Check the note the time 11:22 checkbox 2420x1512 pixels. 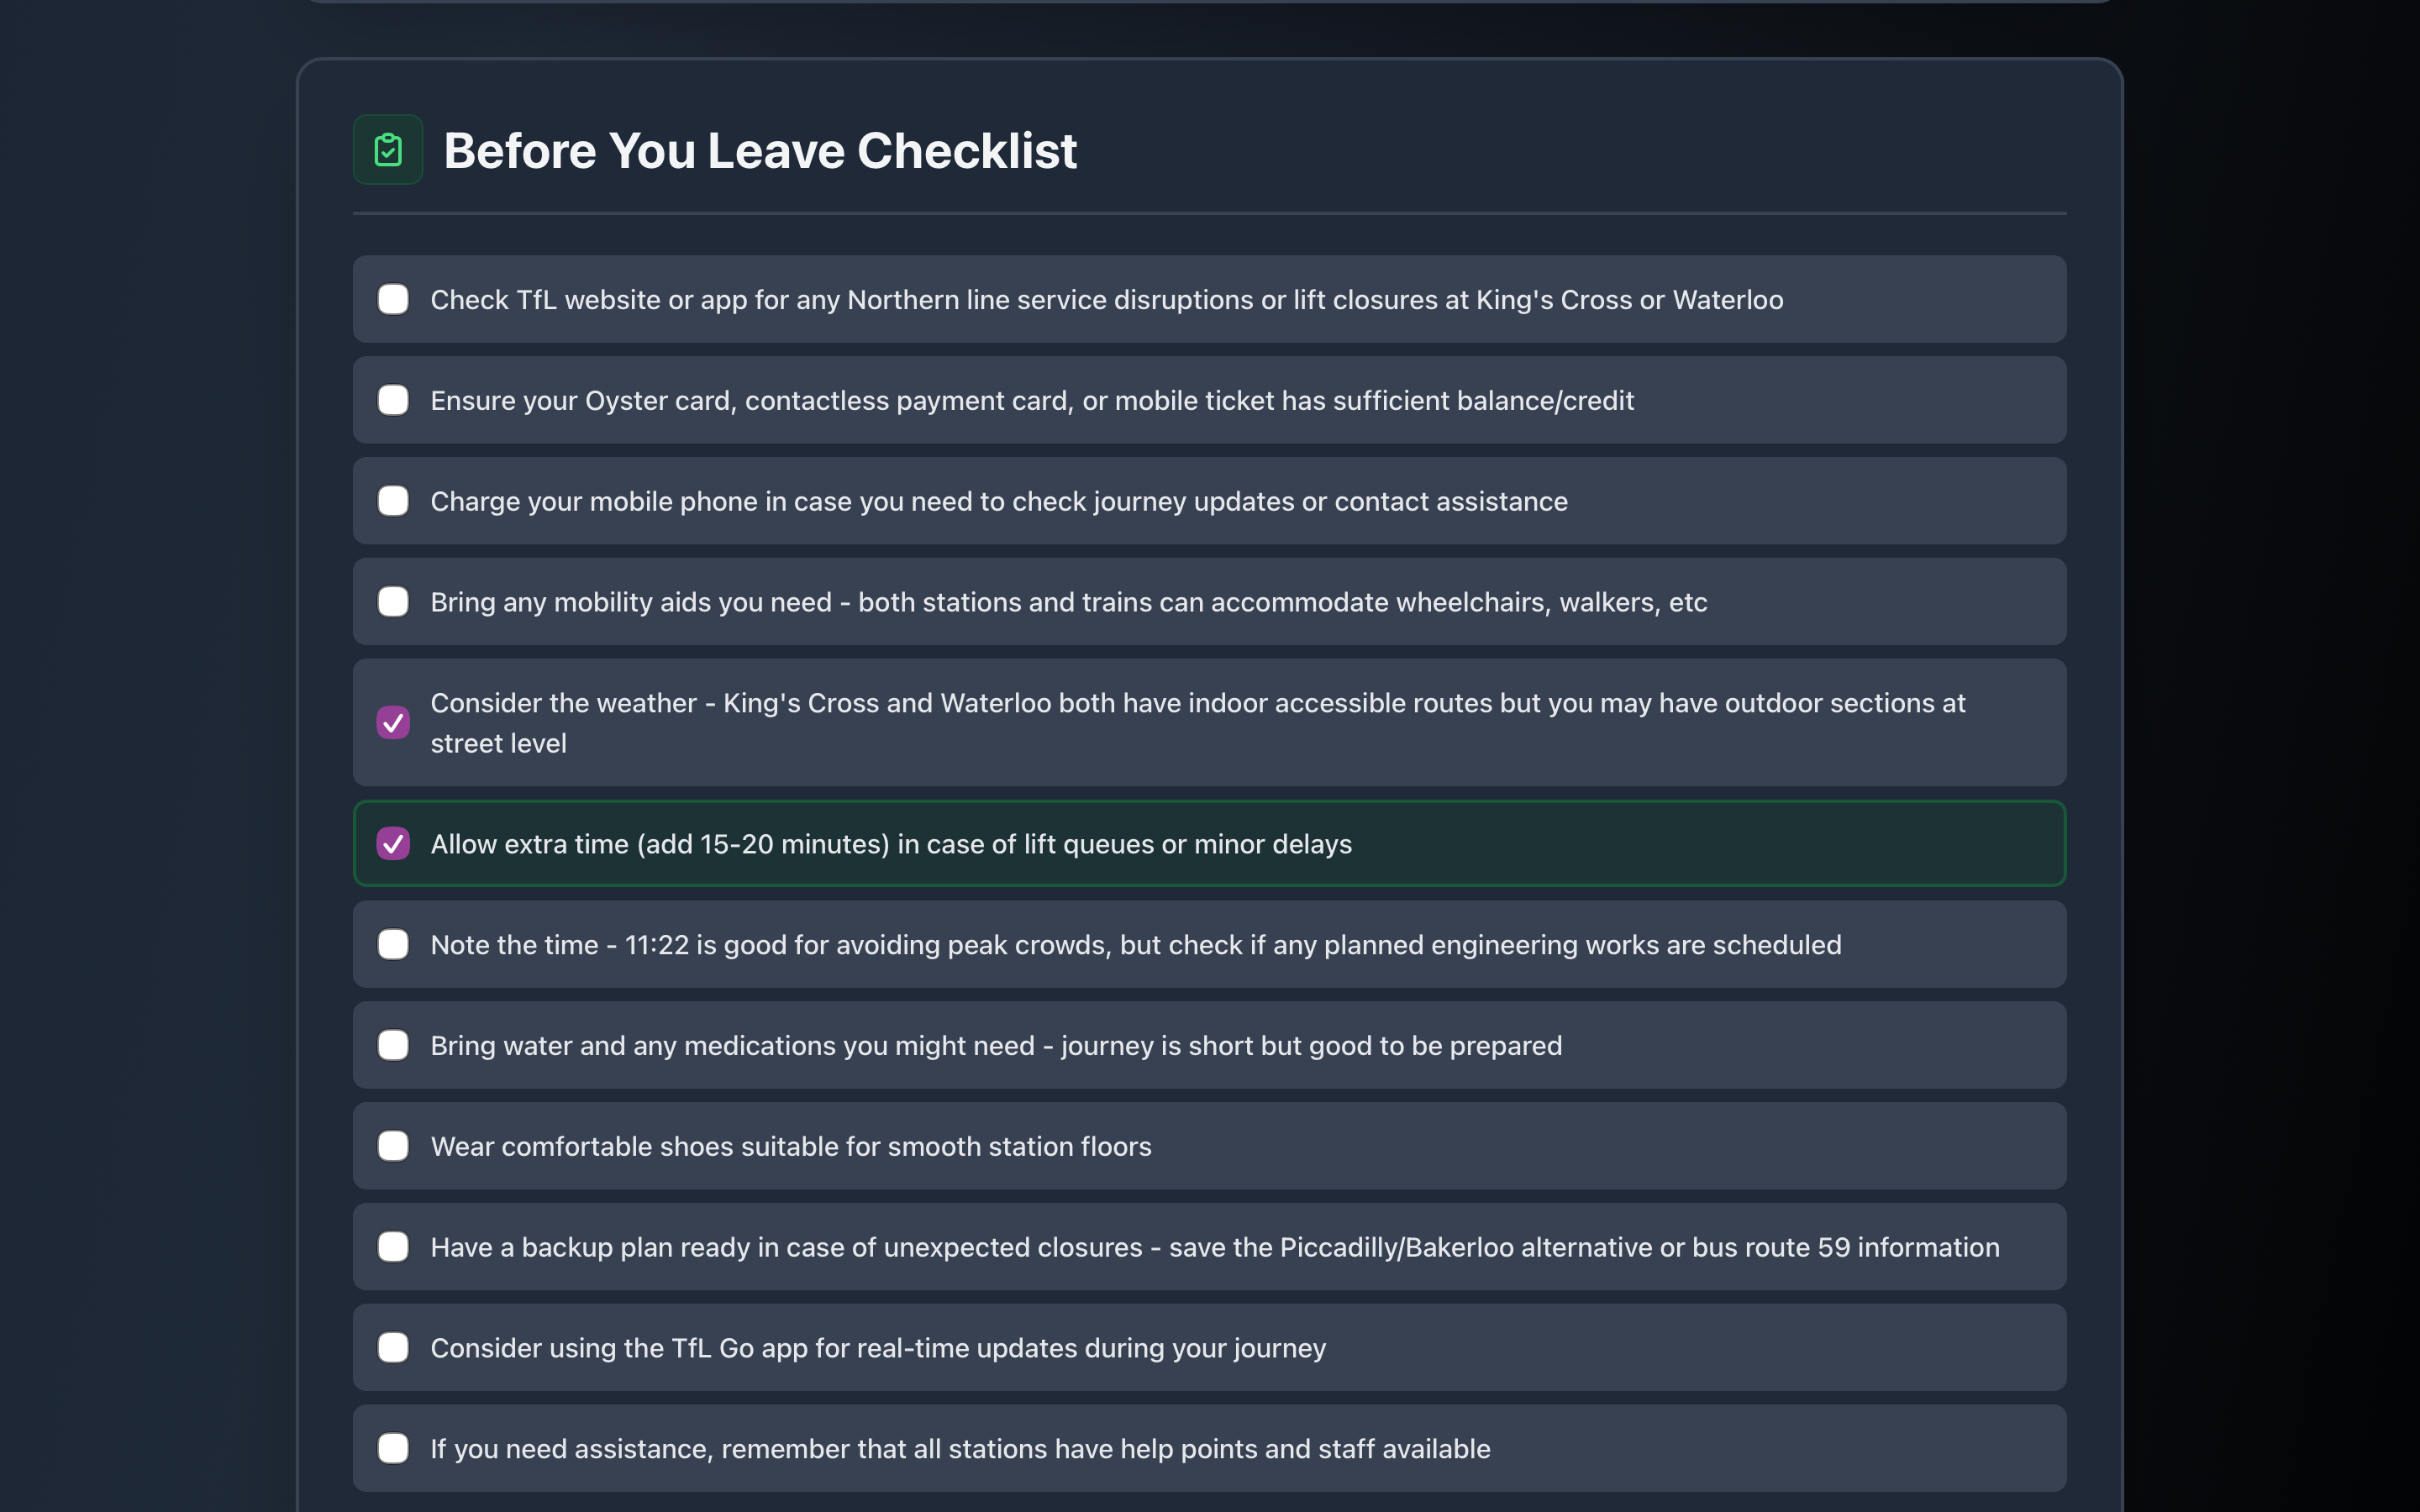point(393,944)
